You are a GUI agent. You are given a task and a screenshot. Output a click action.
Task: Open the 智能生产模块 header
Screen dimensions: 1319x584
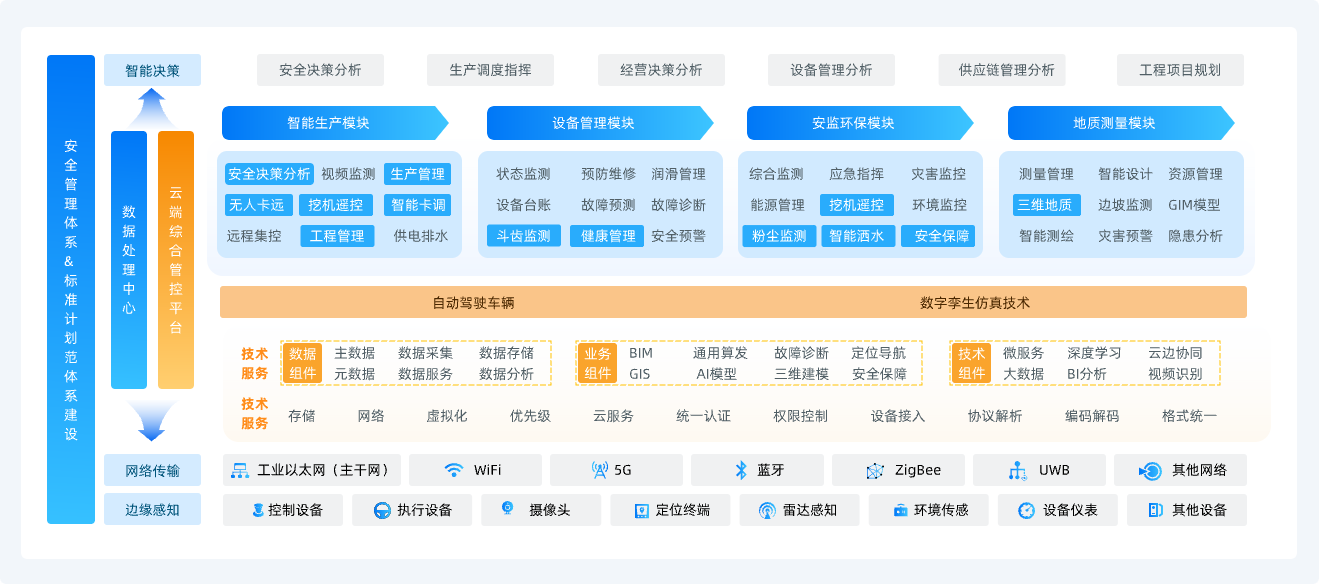(x=335, y=123)
